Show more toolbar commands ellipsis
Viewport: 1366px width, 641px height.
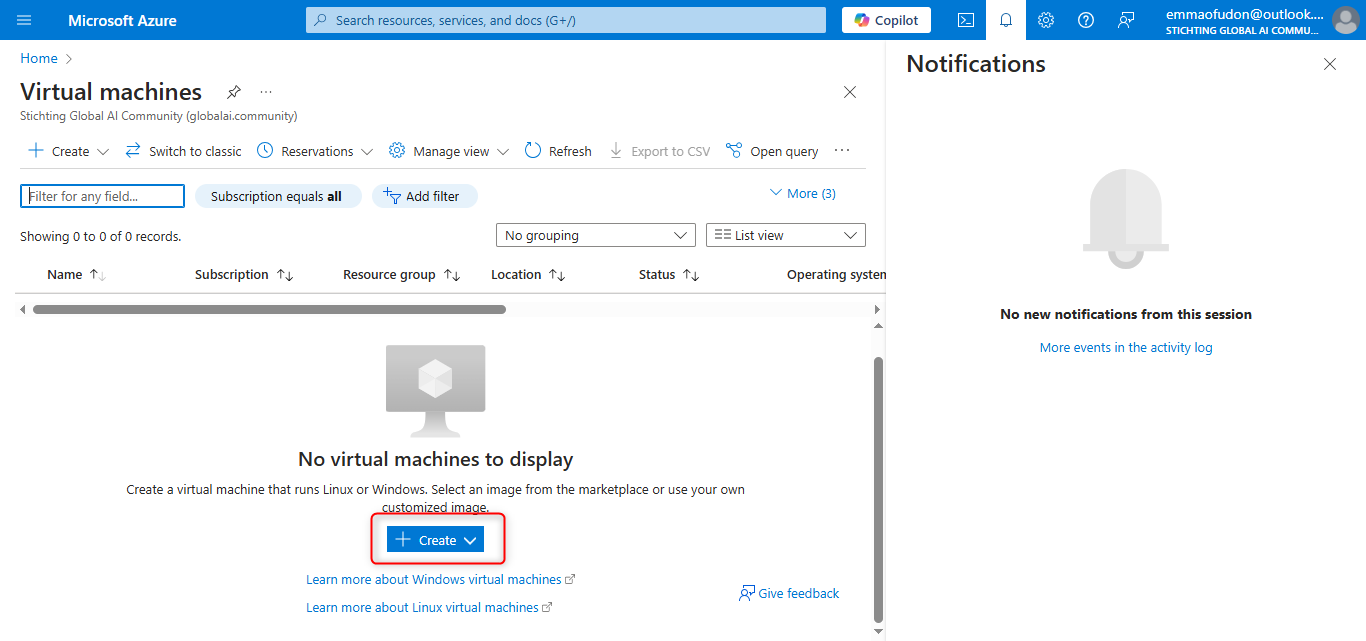click(842, 151)
